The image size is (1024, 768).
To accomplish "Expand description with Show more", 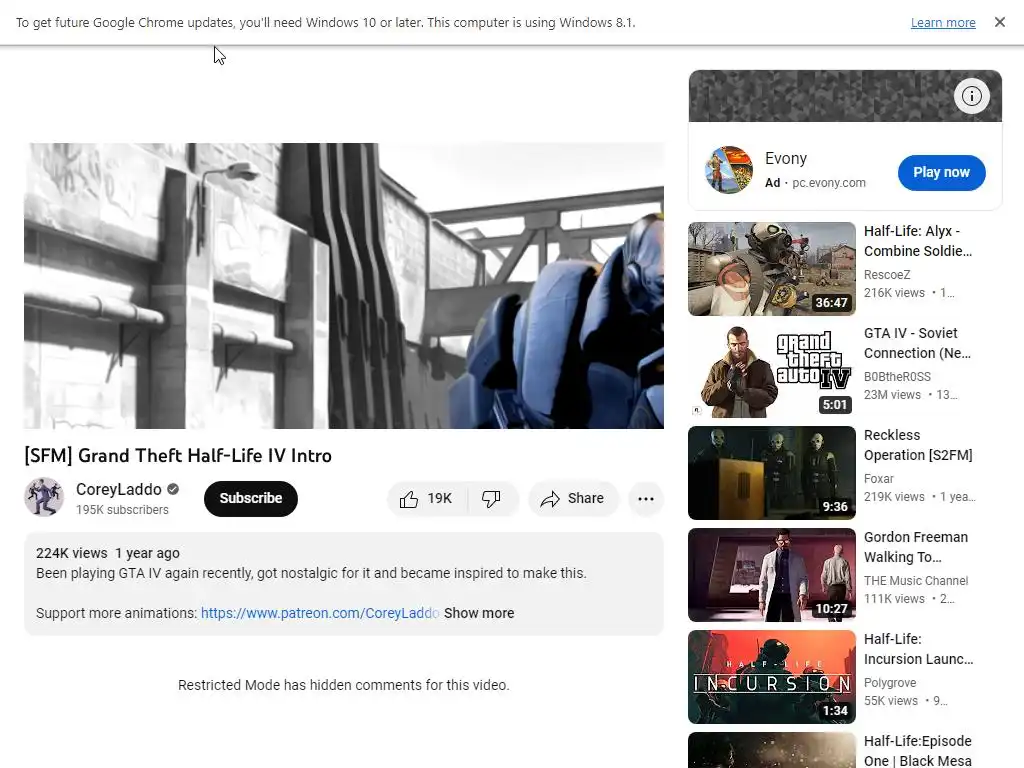I will (479, 613).
